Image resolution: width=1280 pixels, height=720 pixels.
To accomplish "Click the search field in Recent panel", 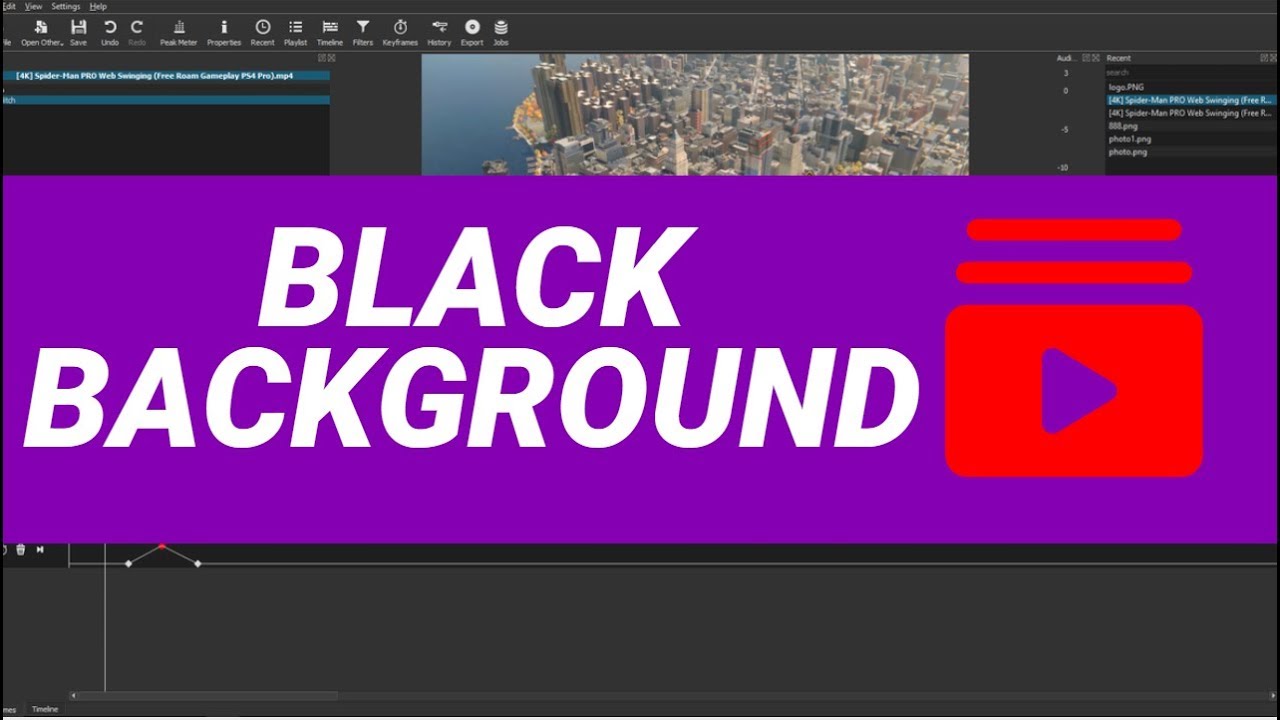I will [1190, 73].
